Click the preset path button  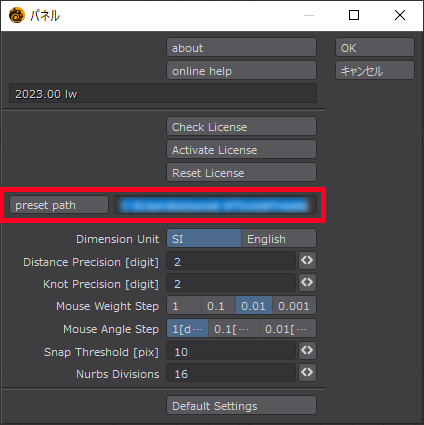click(x=59, y=205)
